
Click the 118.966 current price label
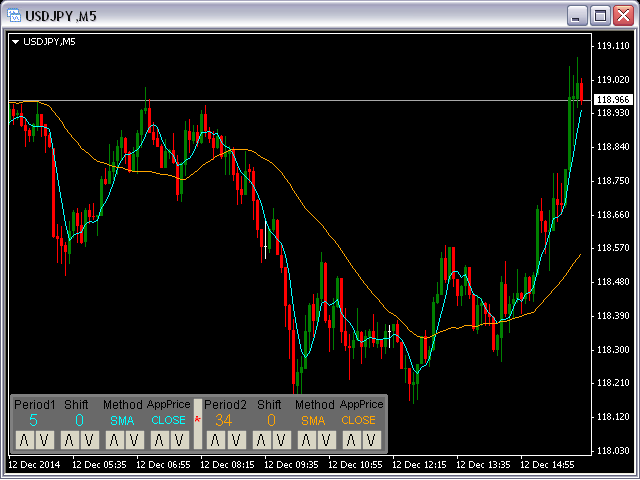point(612,100)
